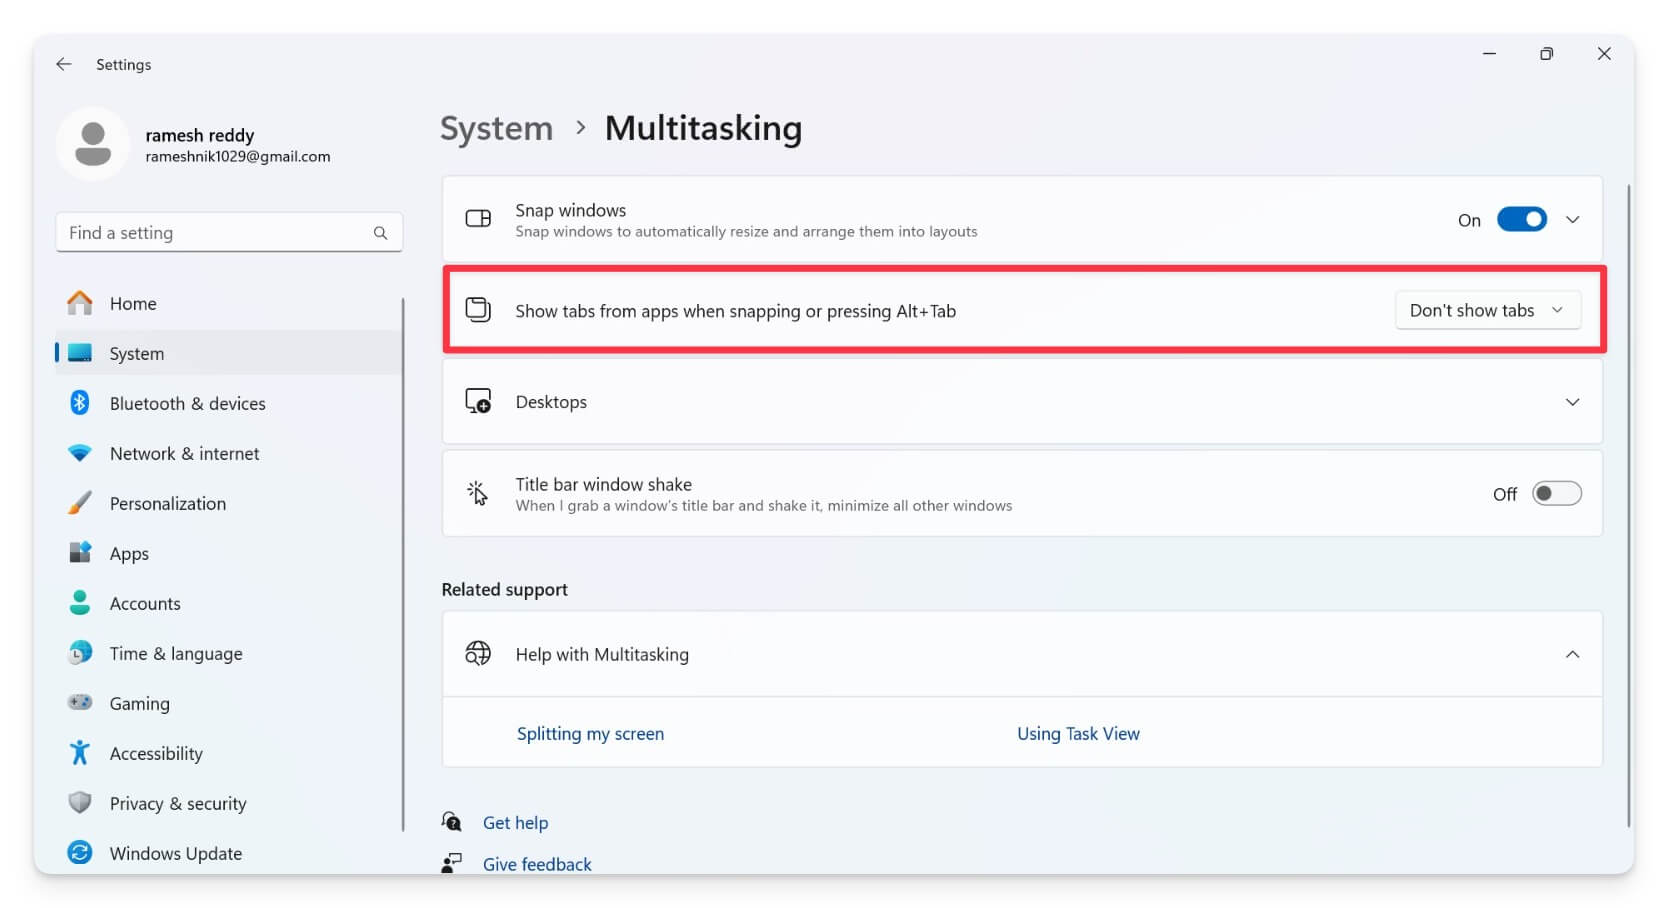This screenshot has width=1668, height=908.
Task: Select the Home icon in the sidebar
Action: click(x=79, y=303)
